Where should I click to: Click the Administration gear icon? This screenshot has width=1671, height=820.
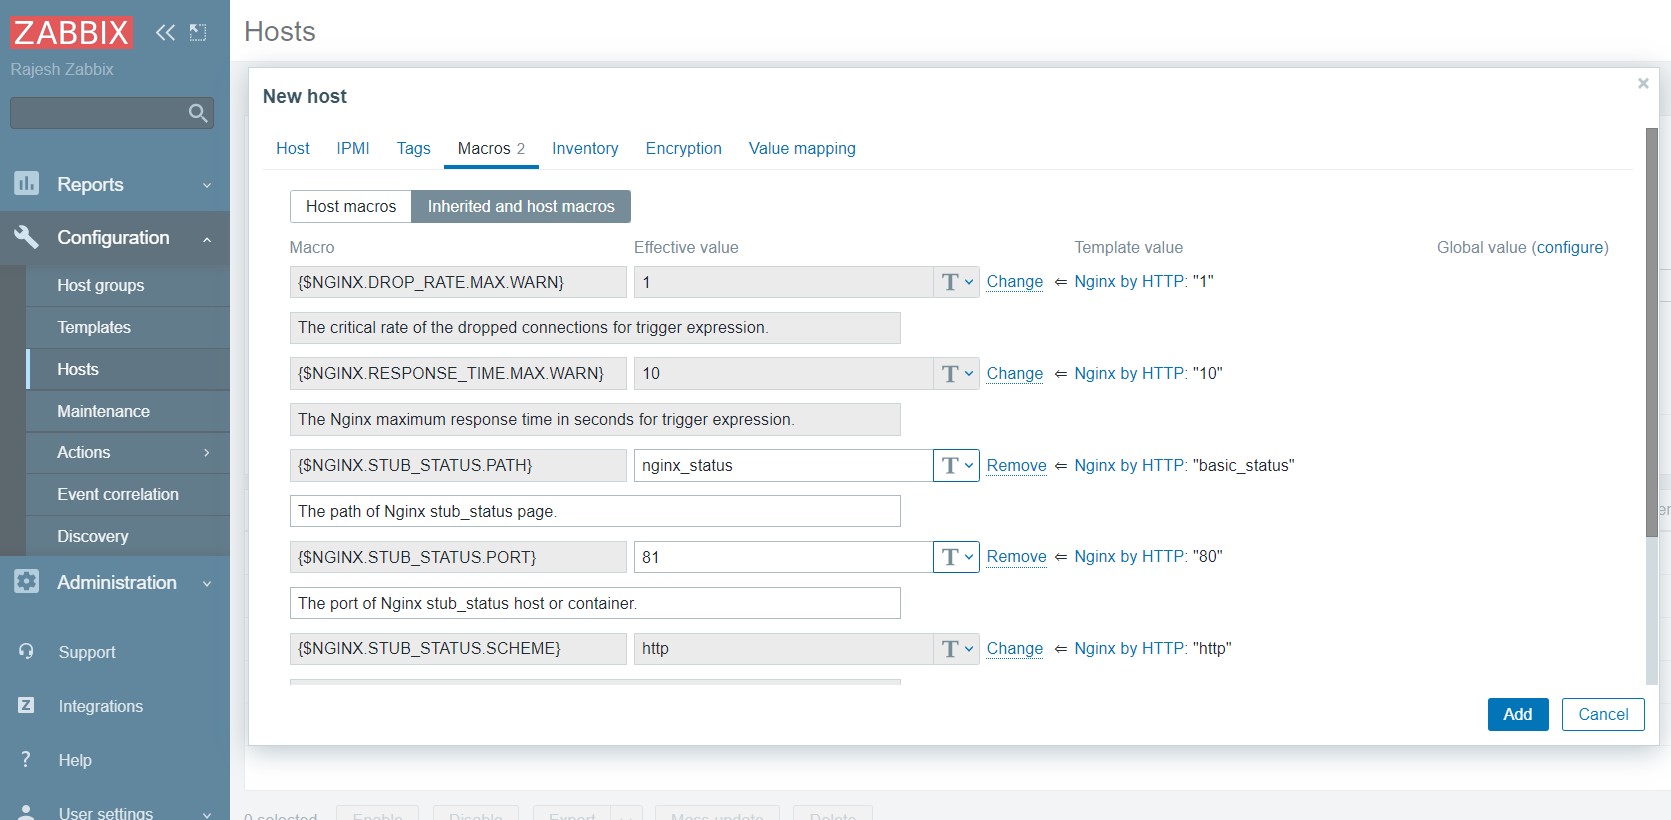(26, 582)
